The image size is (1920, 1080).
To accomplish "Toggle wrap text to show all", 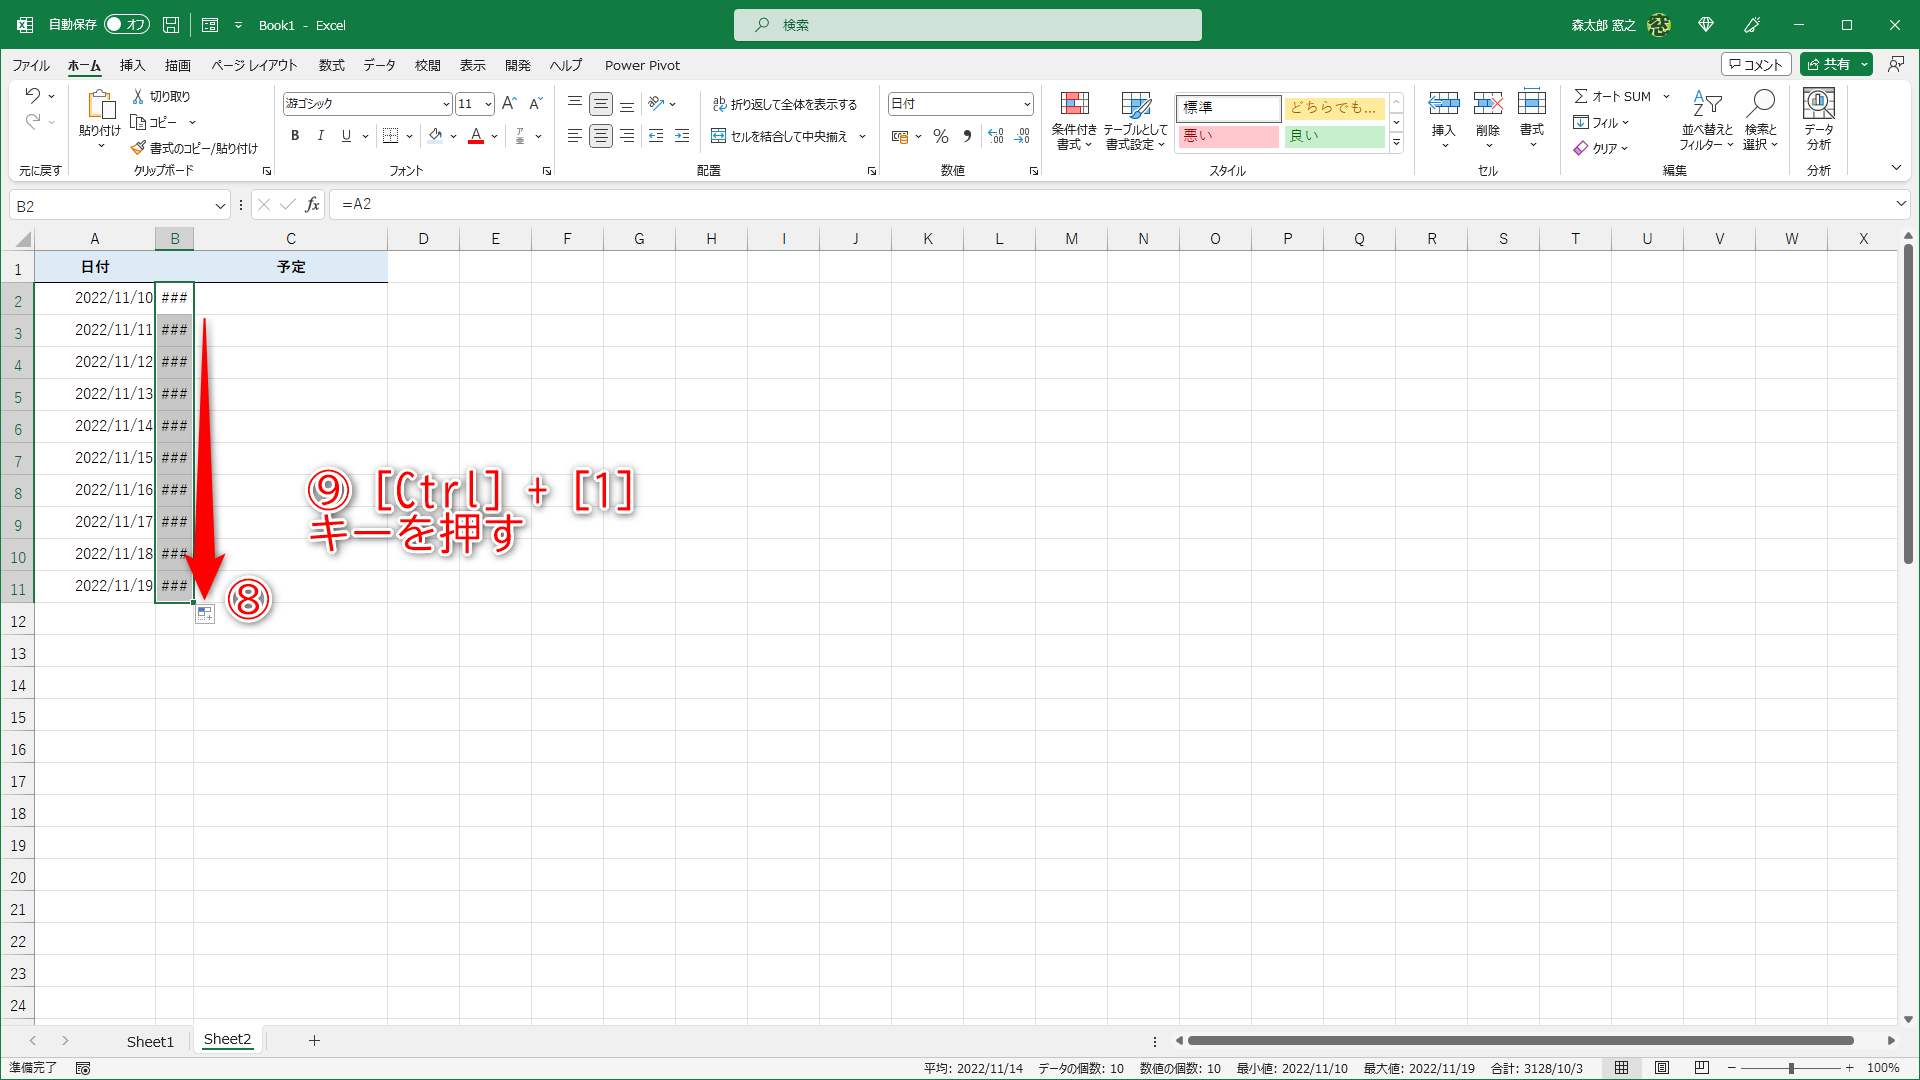I will (x=785, y=104).
